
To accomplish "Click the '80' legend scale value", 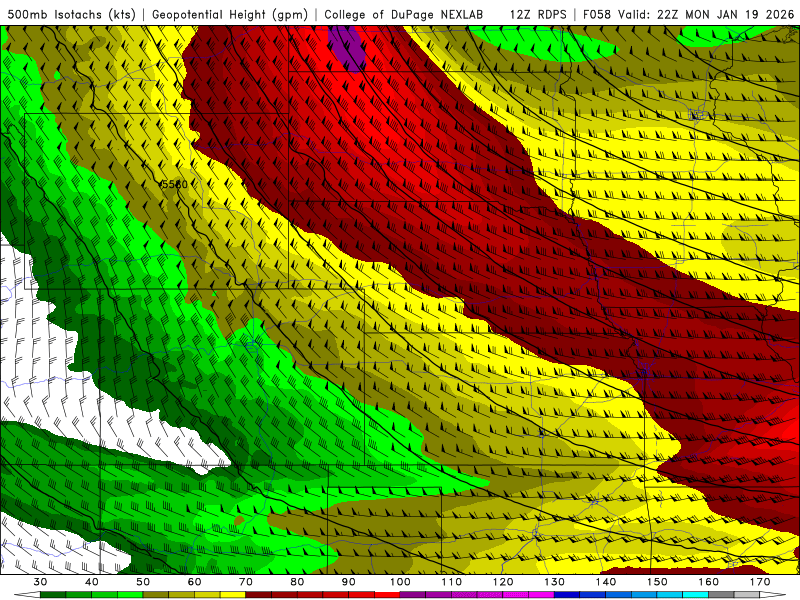I will pos(297,582).
